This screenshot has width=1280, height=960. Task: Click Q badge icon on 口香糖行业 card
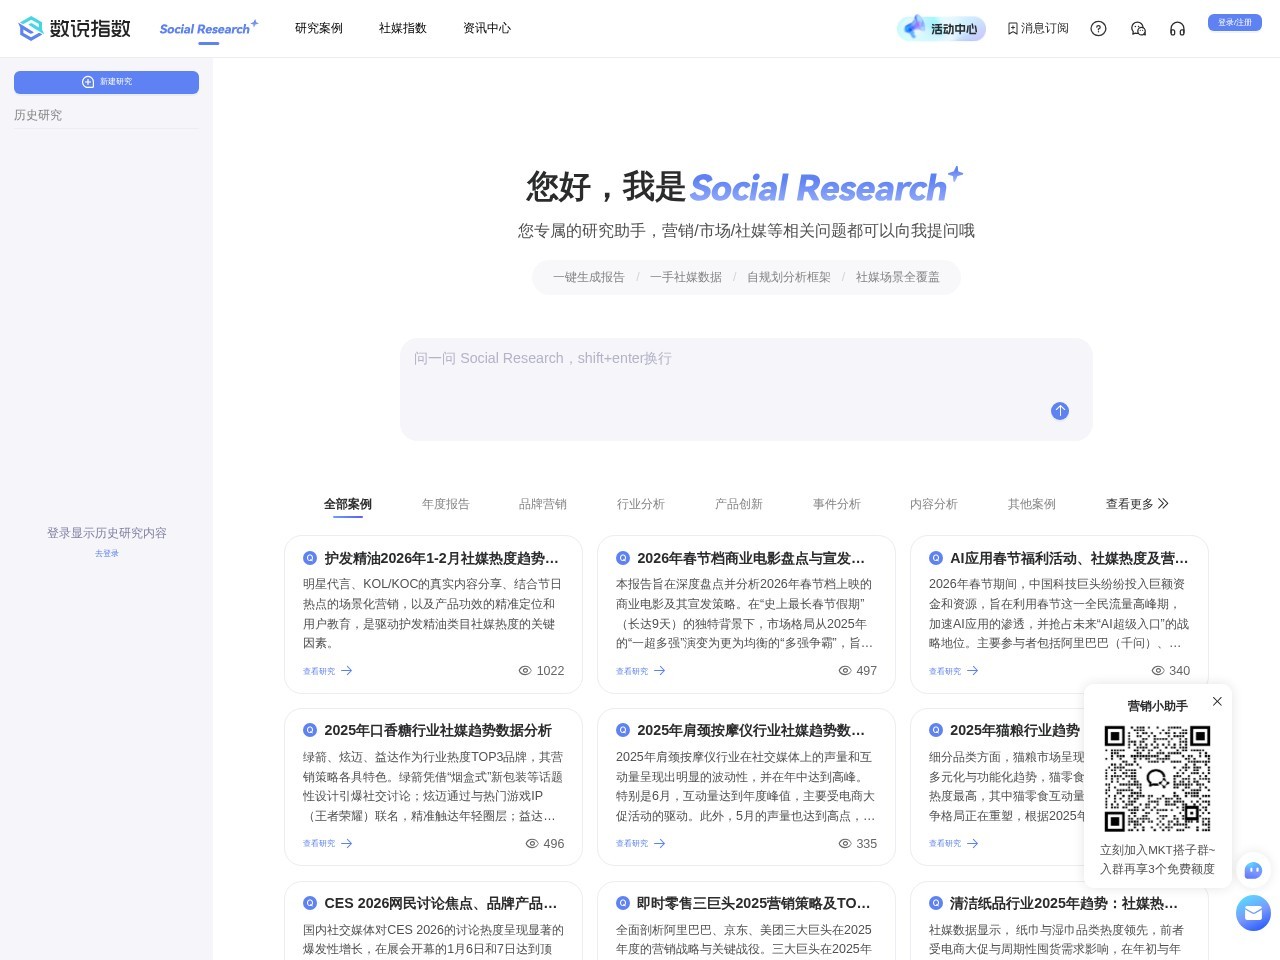pyautogui.click(x=310, y=730)
